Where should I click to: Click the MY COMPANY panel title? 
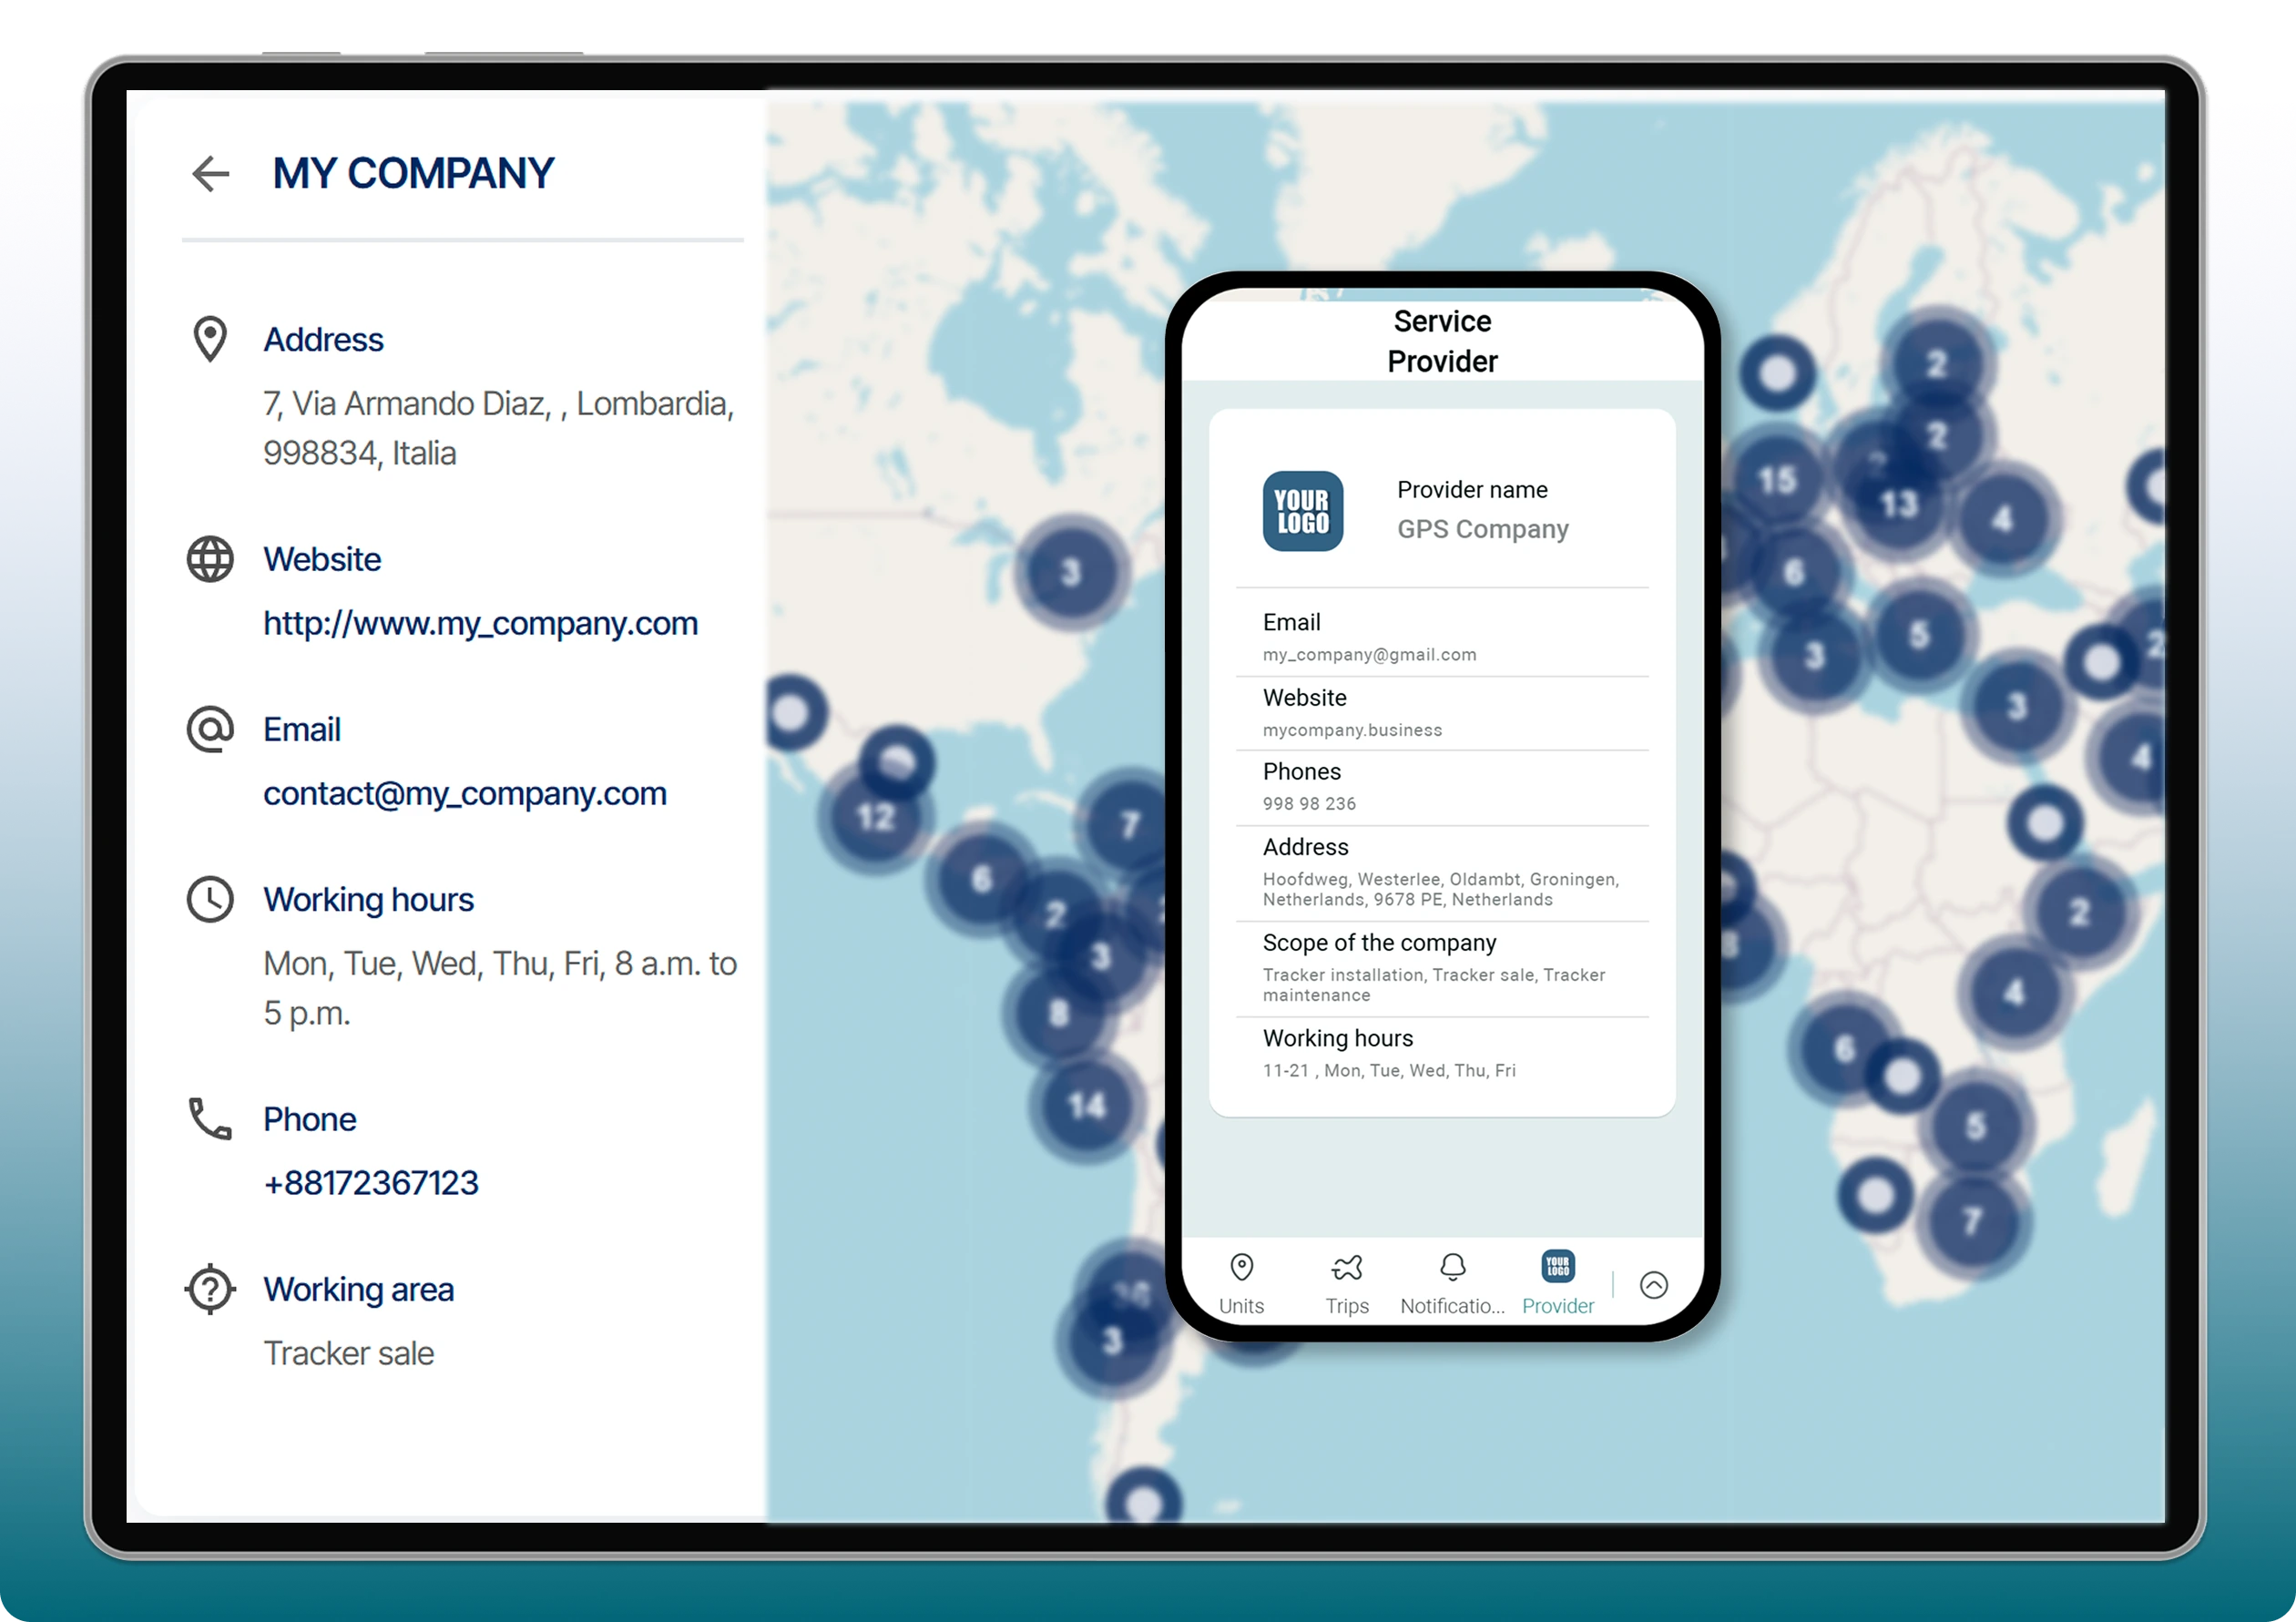[x=413, y=174]
